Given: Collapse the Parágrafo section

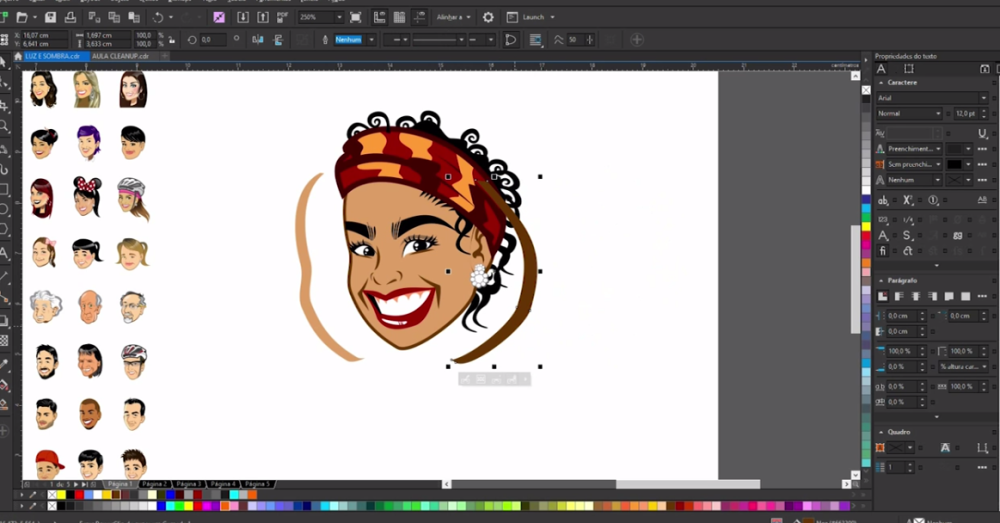Looking at the screenshot, I should click(x=881, y=281).
